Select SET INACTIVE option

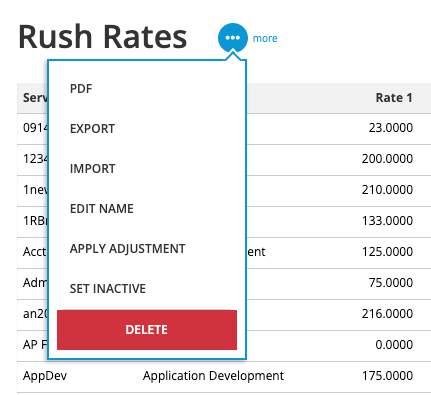pyautogui.click(x=108, y=289)
